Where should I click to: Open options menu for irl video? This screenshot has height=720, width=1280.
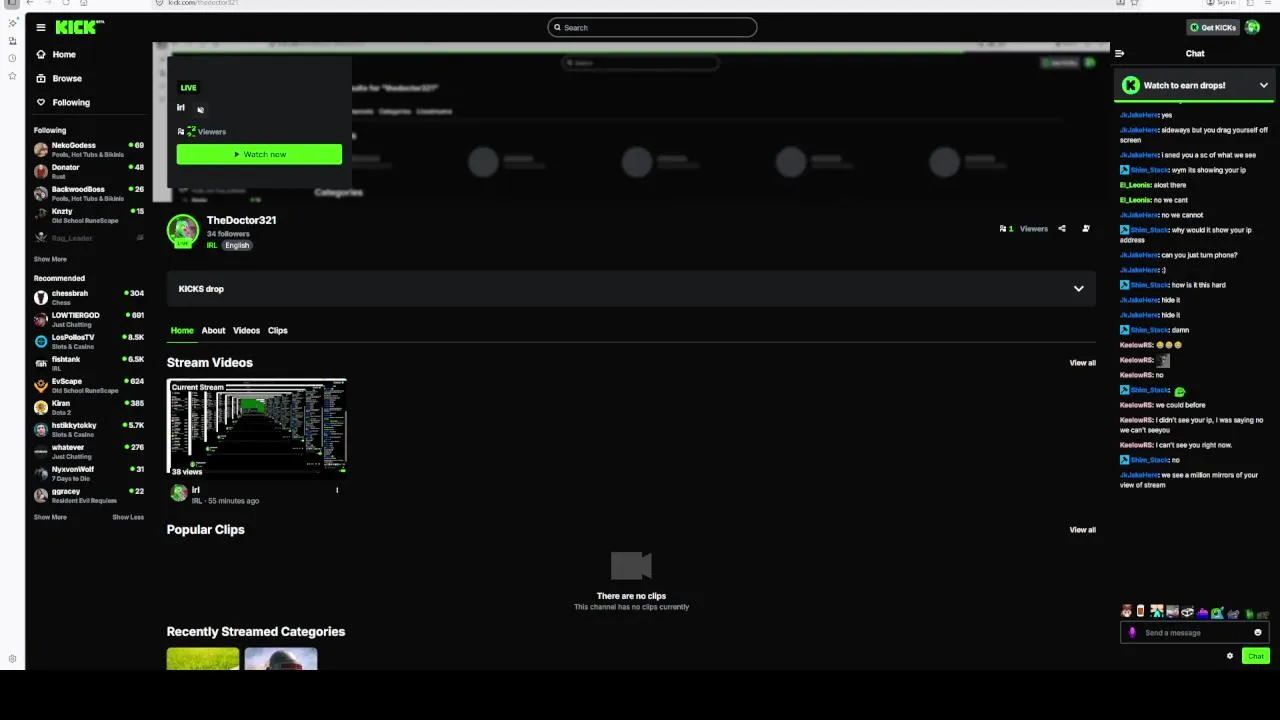tap(337, 490)
